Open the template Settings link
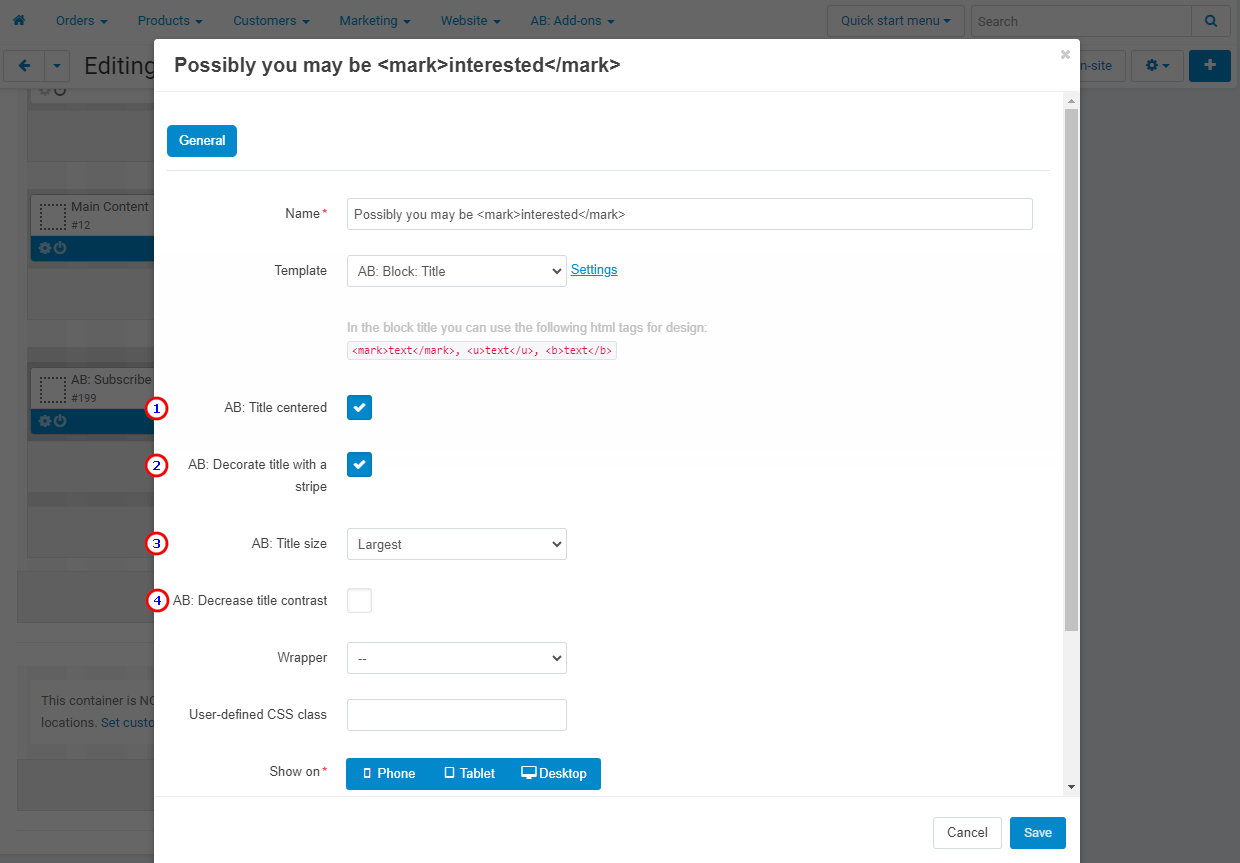 pos(594,270)
